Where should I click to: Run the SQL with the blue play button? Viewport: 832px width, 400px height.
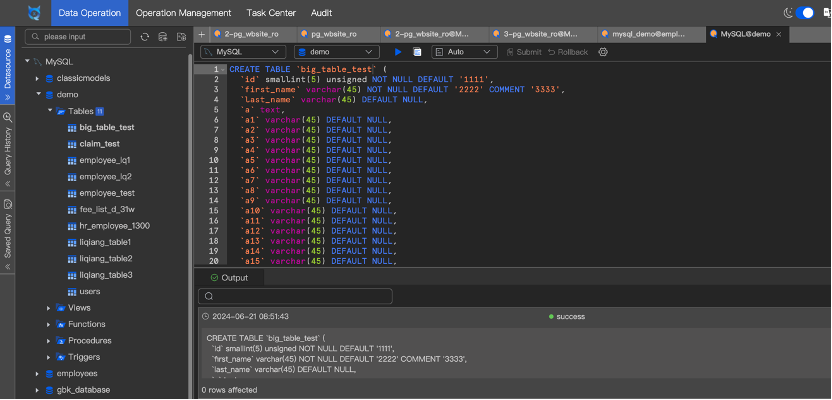(399, 51)
